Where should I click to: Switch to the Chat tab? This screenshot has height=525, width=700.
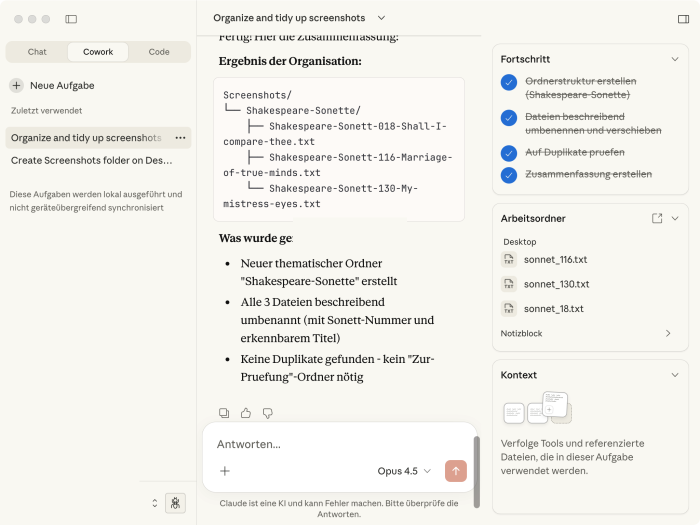[37, 52]
